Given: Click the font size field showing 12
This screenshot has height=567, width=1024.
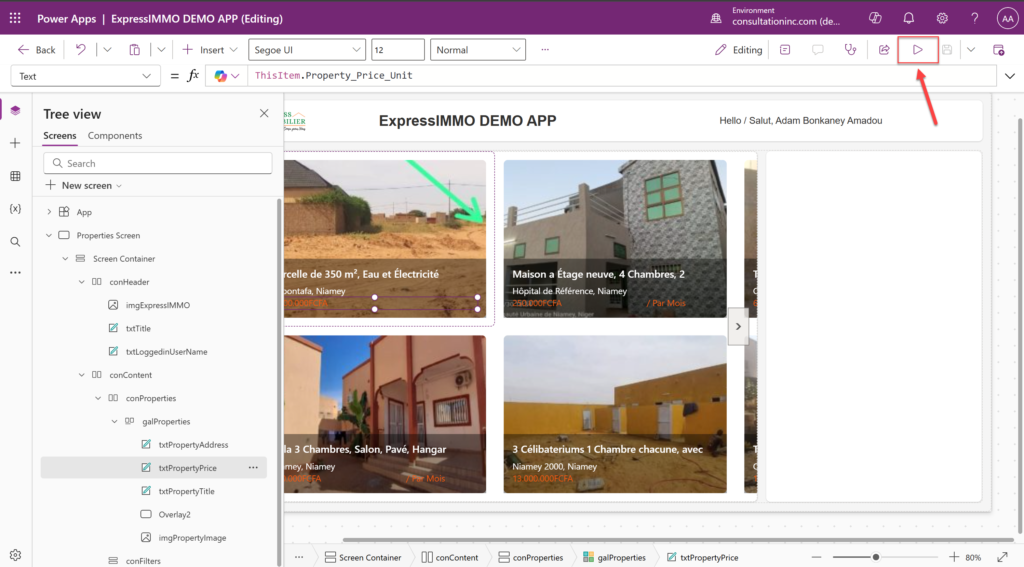Looking at the screenshot, I should tap(398, 50).
